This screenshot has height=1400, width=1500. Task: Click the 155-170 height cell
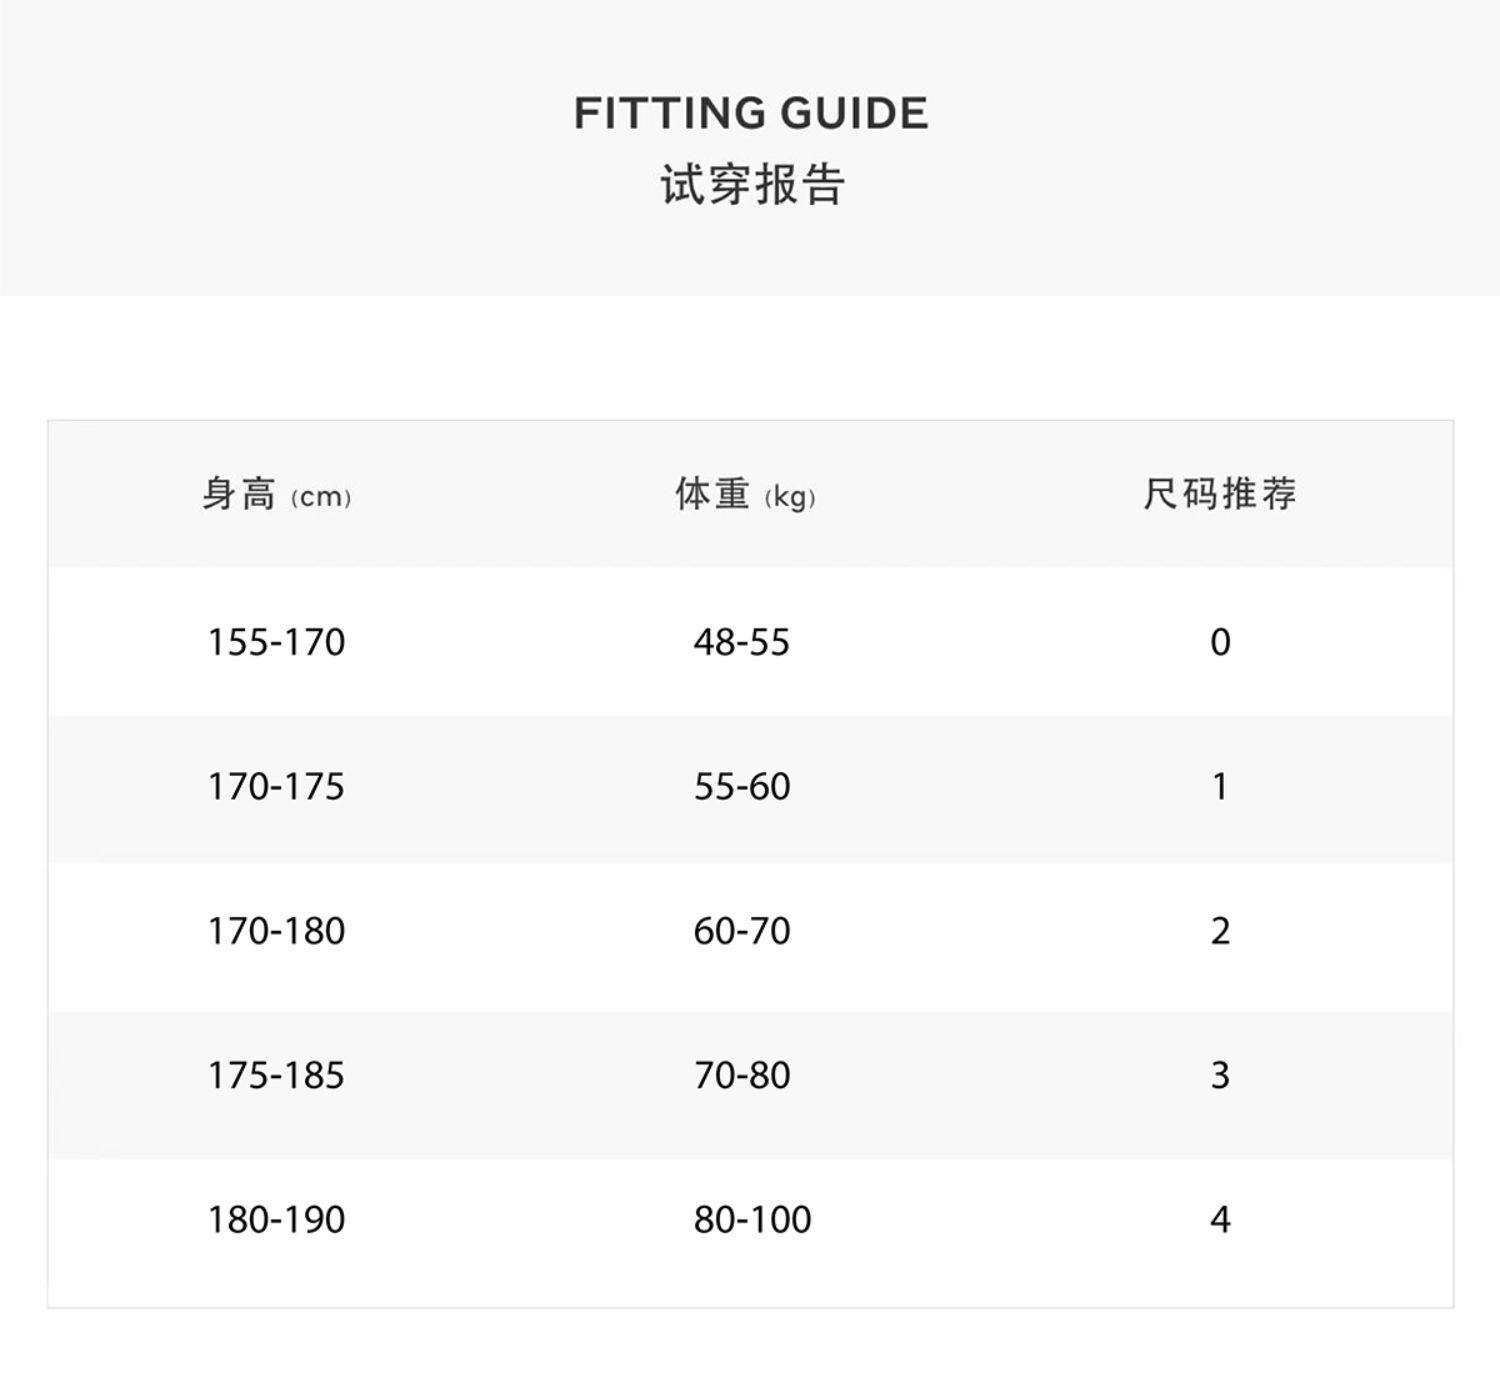(x=276, y=642)
